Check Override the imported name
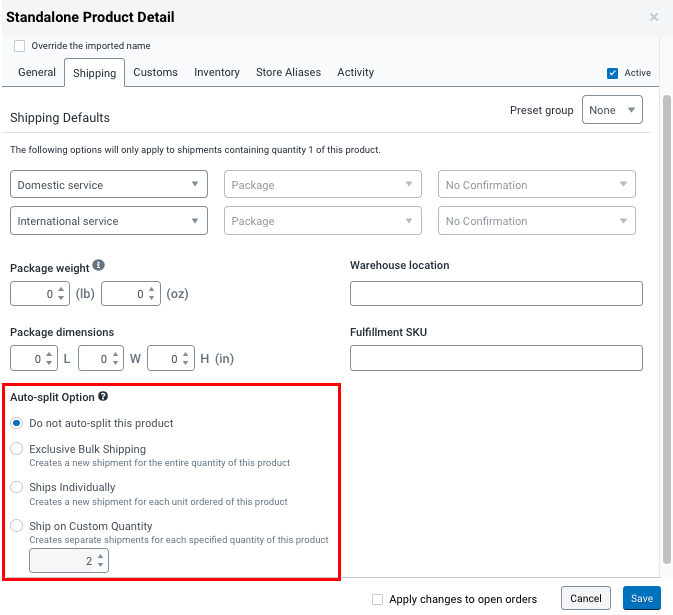Screen dimensions: 673x615 click(x=19, y=46)
